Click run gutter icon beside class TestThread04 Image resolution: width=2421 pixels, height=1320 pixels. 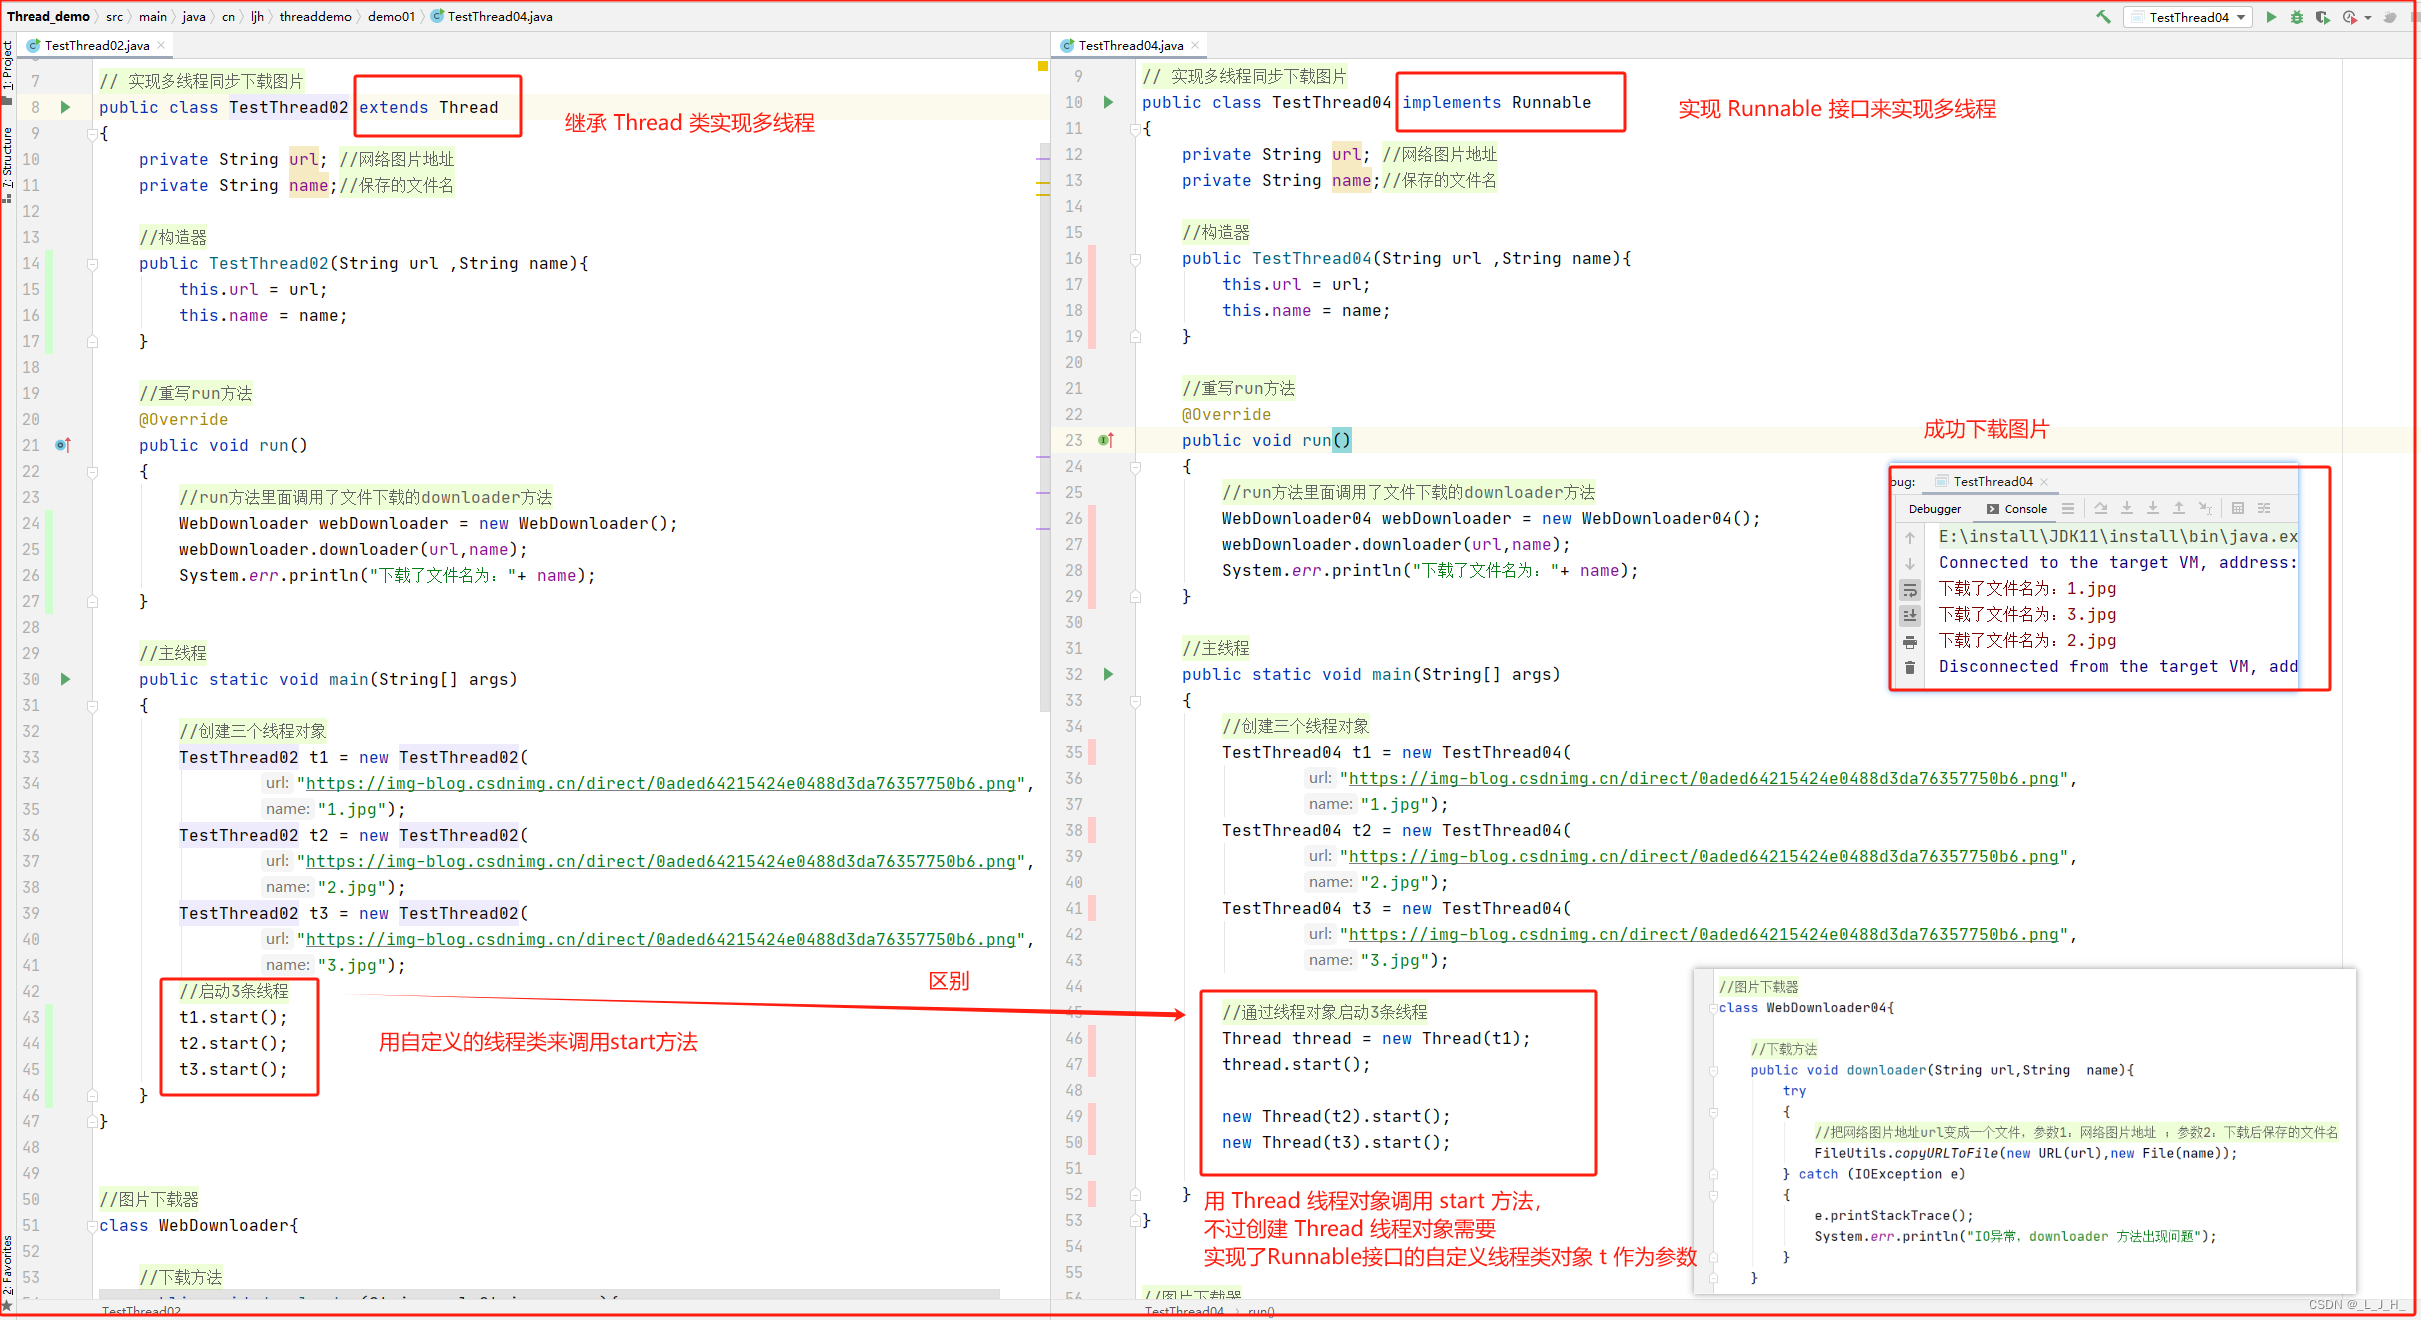point(1108,102)
